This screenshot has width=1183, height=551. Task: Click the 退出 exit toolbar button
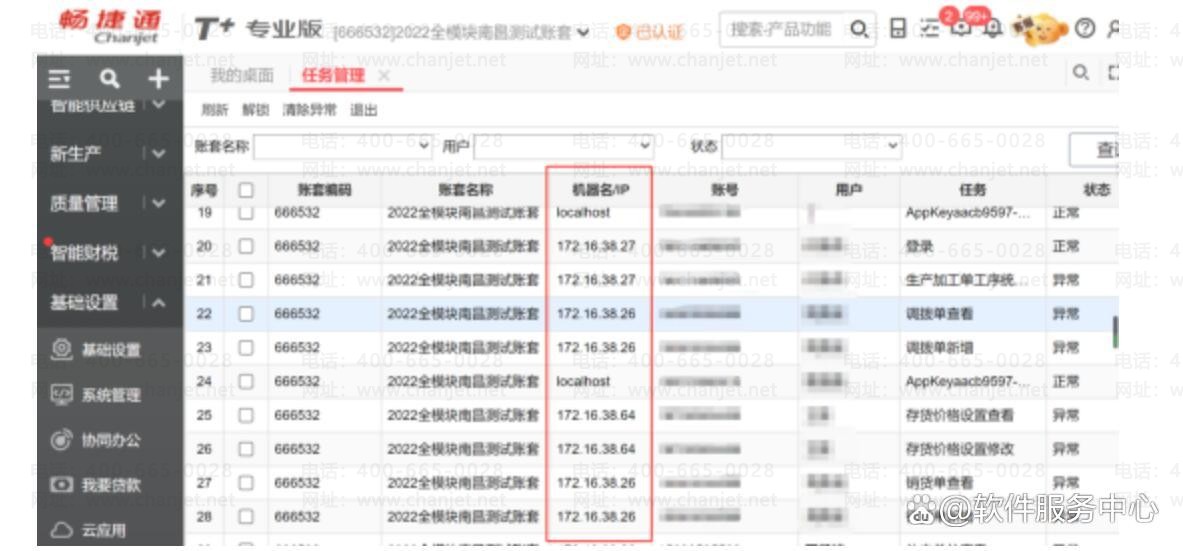(364, 110)
